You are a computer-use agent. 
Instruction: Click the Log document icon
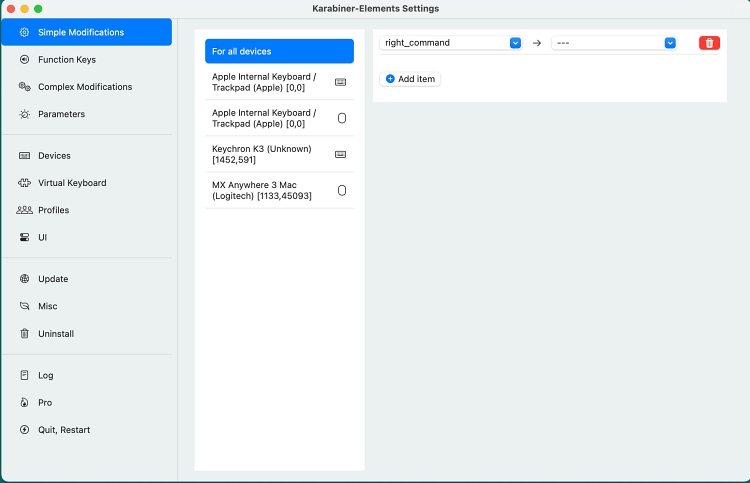[x=24, y=375]
